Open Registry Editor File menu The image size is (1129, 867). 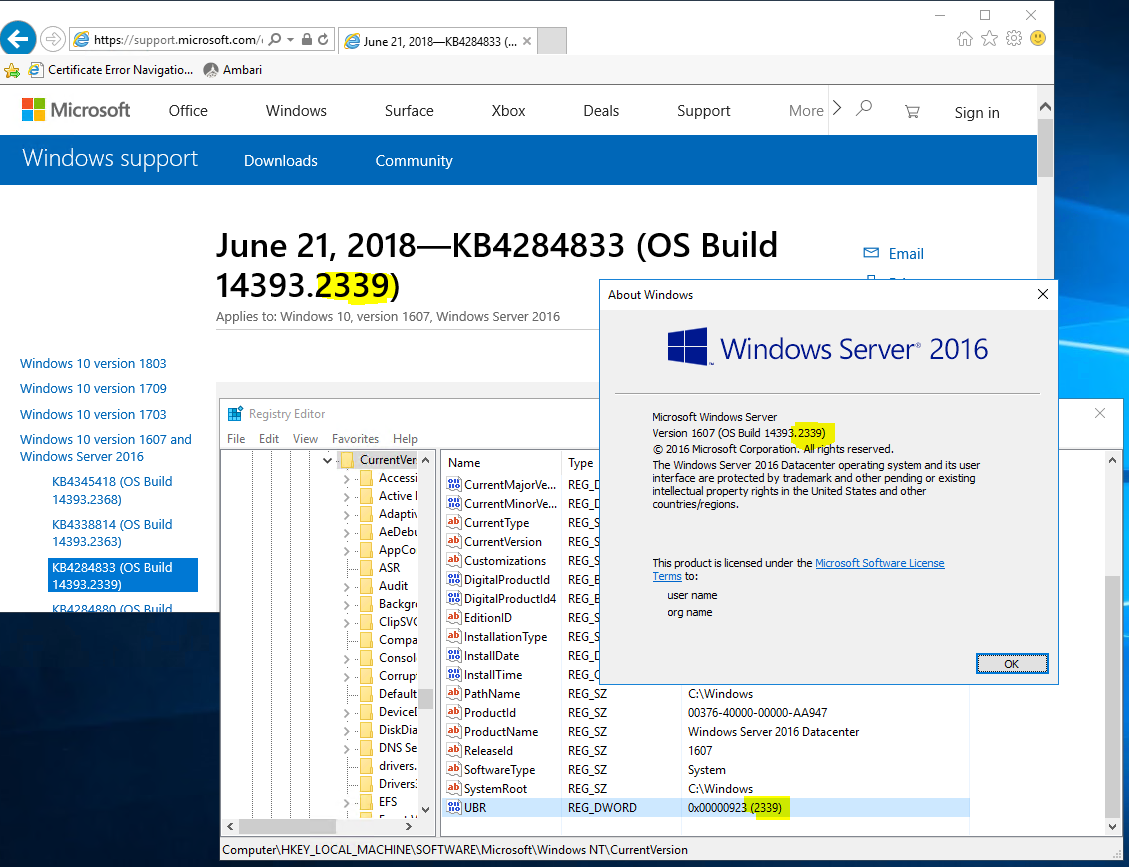236,439
